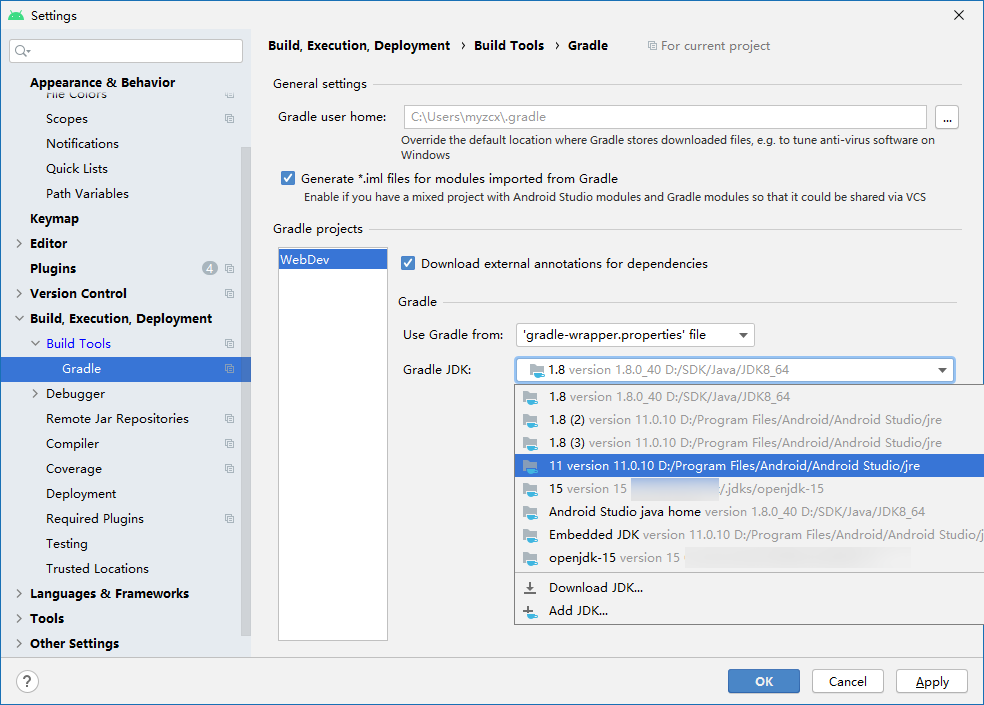The width and height of the screenshot is (984, 705).
Task: Click project-level icon next to Compiler
Action: pos(230,444)
